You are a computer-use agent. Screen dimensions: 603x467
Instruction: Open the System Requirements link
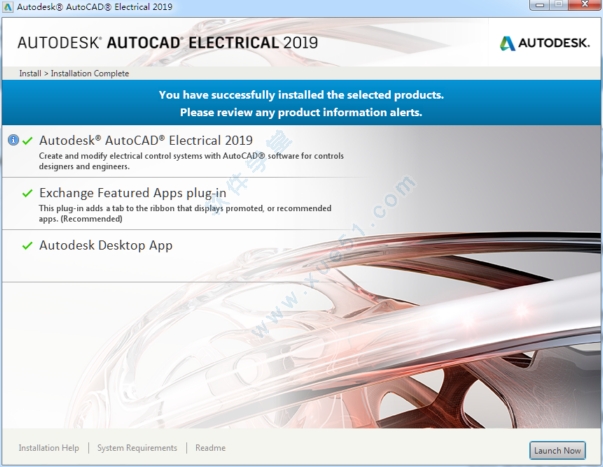(x=138, y=448)
